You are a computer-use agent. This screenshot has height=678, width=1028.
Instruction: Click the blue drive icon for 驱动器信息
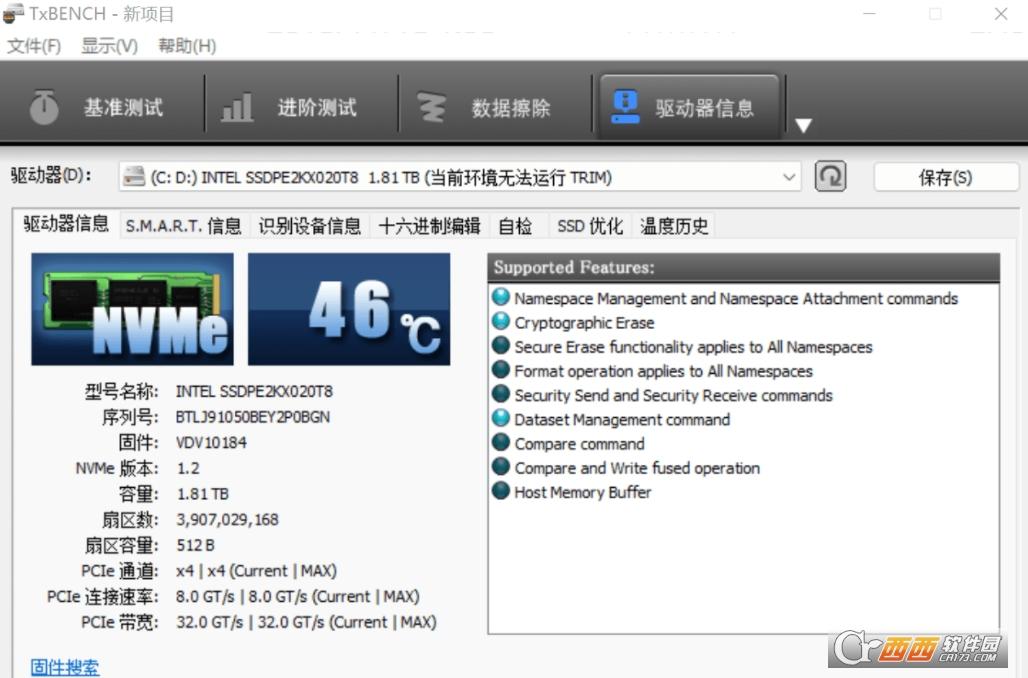[x=625, y=107]
